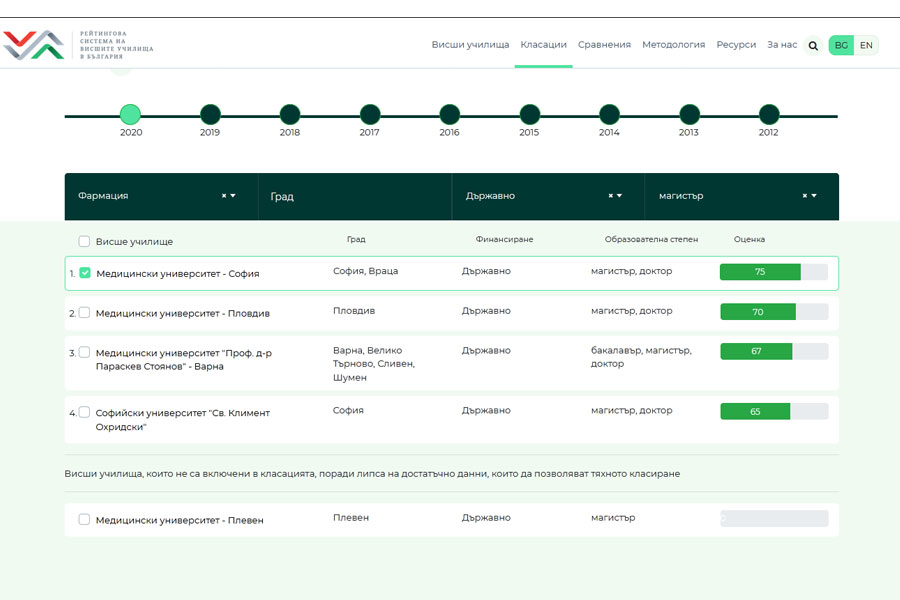The height and width of the screenshot is (600, 900).
Task: Click the note about universities excluded from ranking
Action: [372, 474]
